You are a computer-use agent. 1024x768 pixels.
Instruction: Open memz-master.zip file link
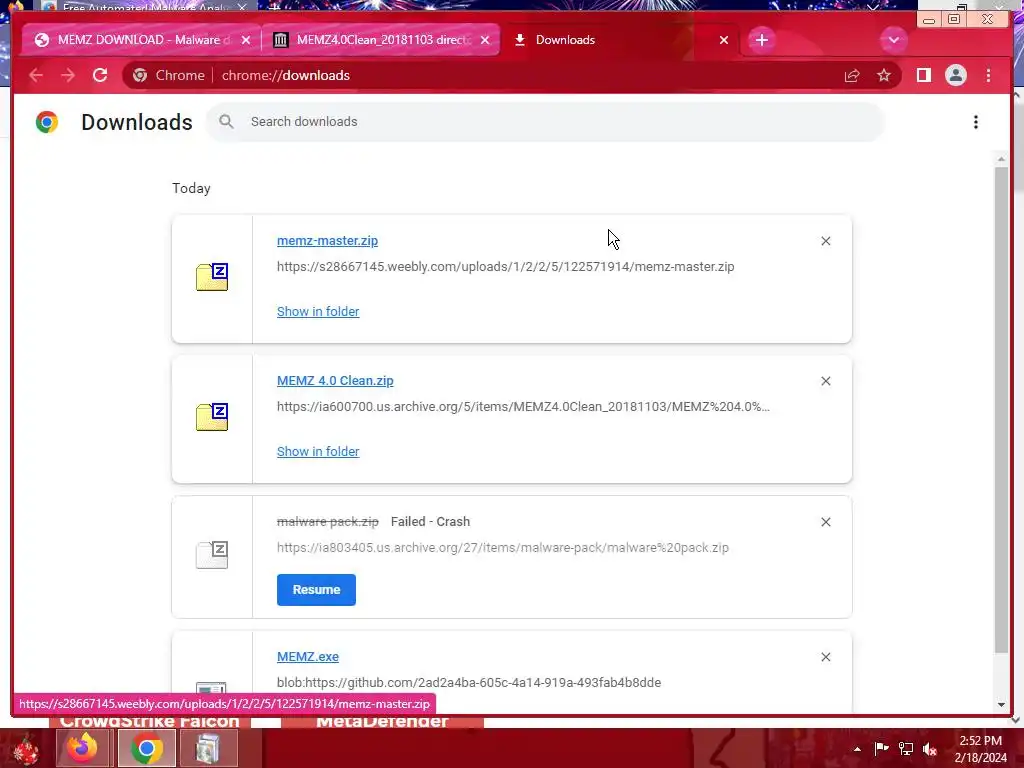pos(327,240)
